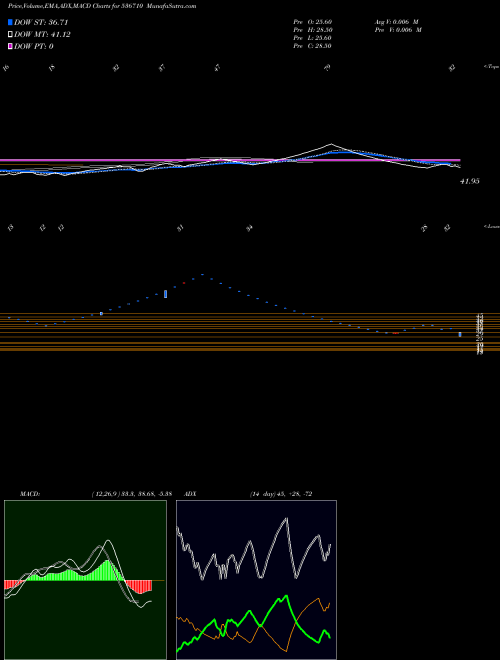Viewport: 500px width, 660px height.
Task: Click the 'Pre O: 25.60' open value
Action: (x=312, y=22)
